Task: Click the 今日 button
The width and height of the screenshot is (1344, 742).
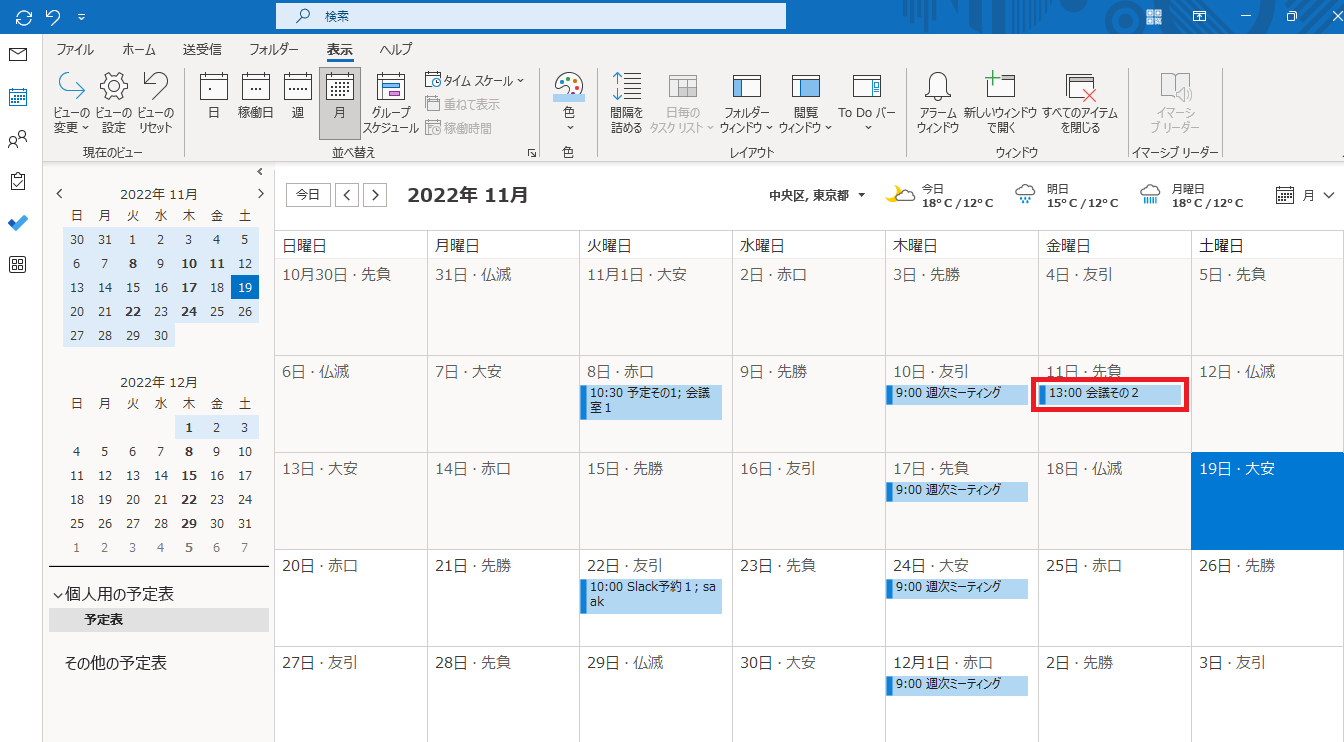Action: (x=308, y=195)
